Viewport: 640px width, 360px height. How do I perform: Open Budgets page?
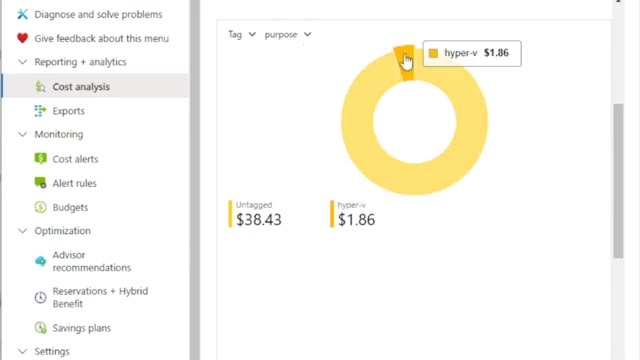click(x=70, y=207)
